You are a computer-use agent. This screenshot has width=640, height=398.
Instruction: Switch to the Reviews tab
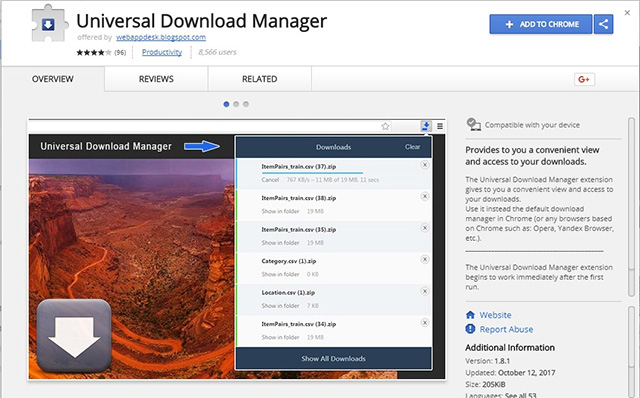coord(156,79)
